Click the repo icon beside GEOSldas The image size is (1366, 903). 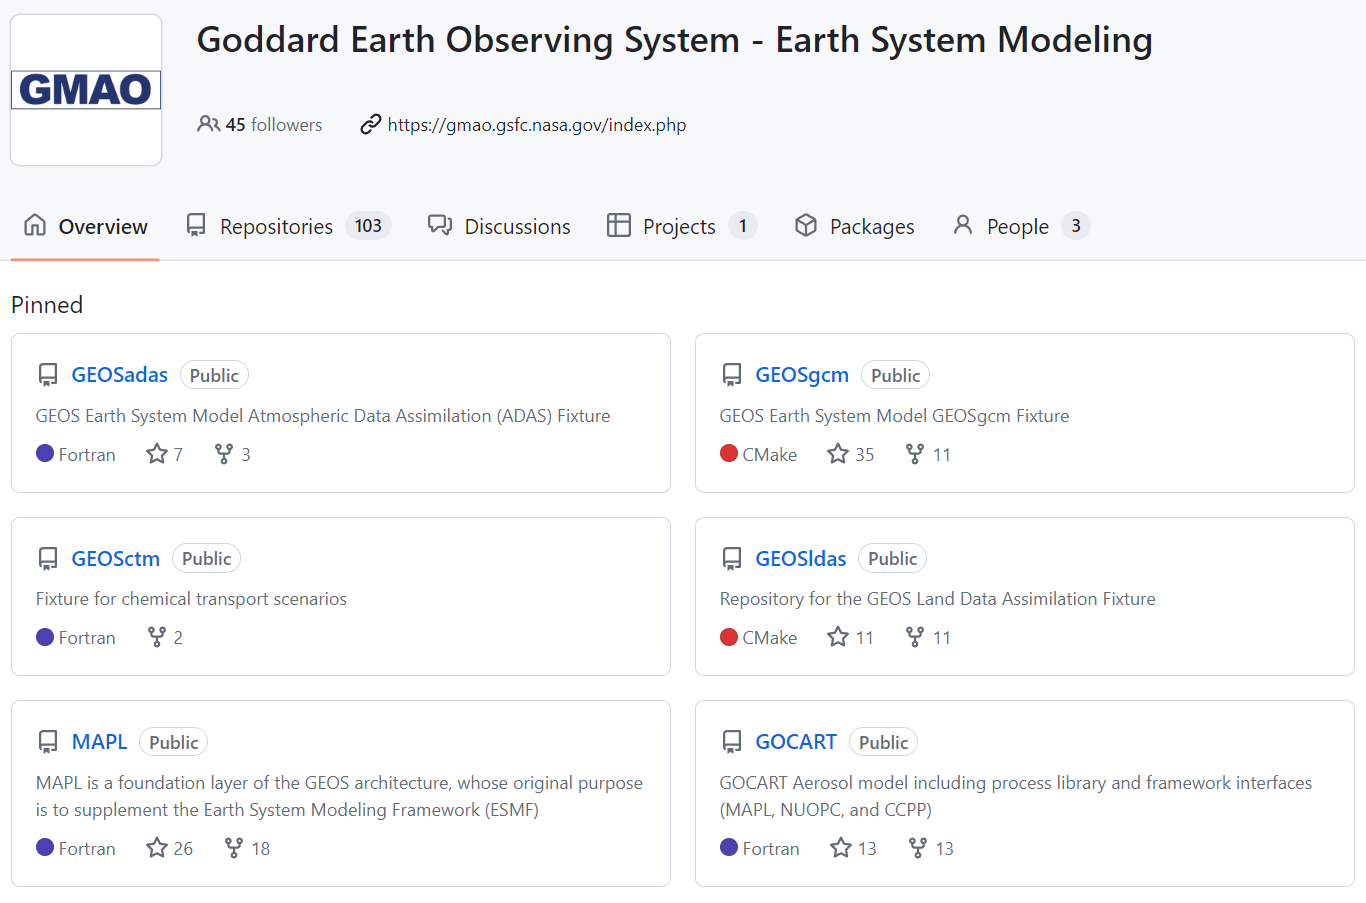(732, 558)
